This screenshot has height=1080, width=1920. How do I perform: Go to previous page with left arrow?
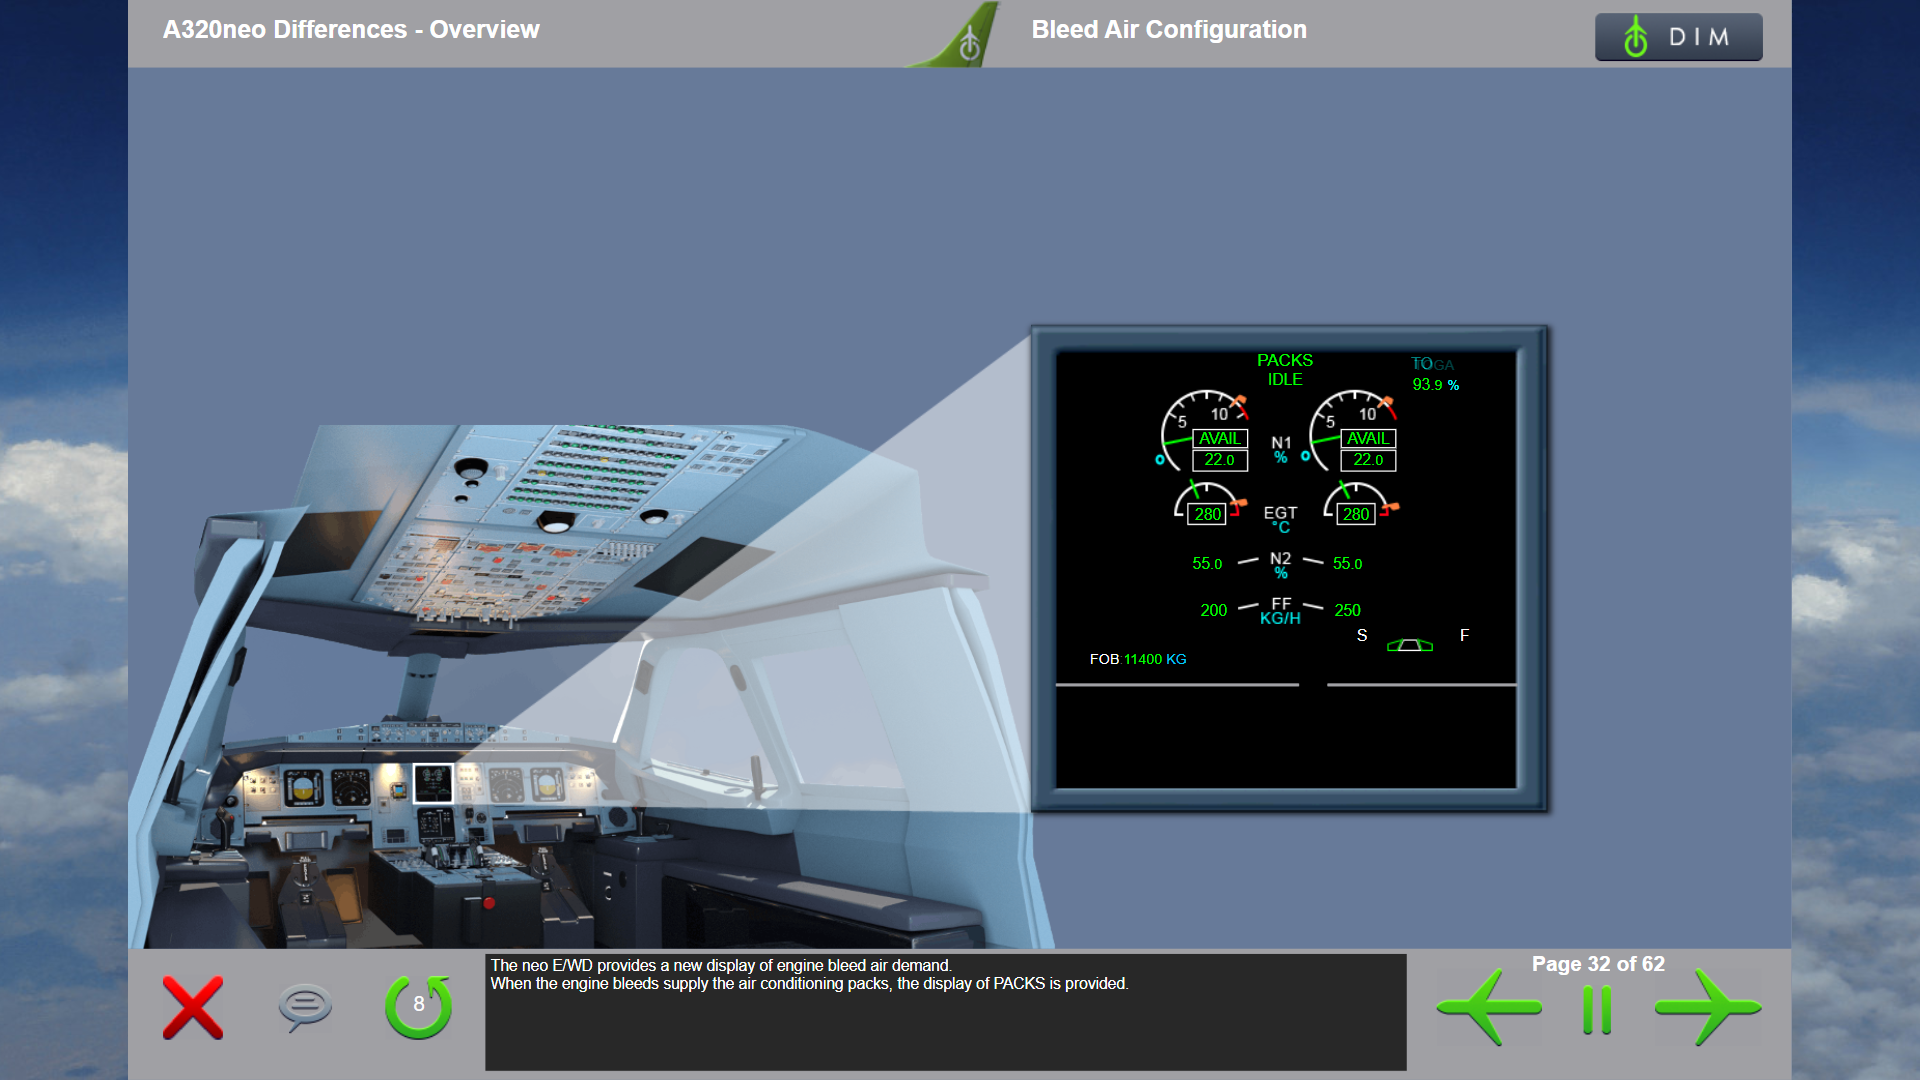(1489, 1007)
